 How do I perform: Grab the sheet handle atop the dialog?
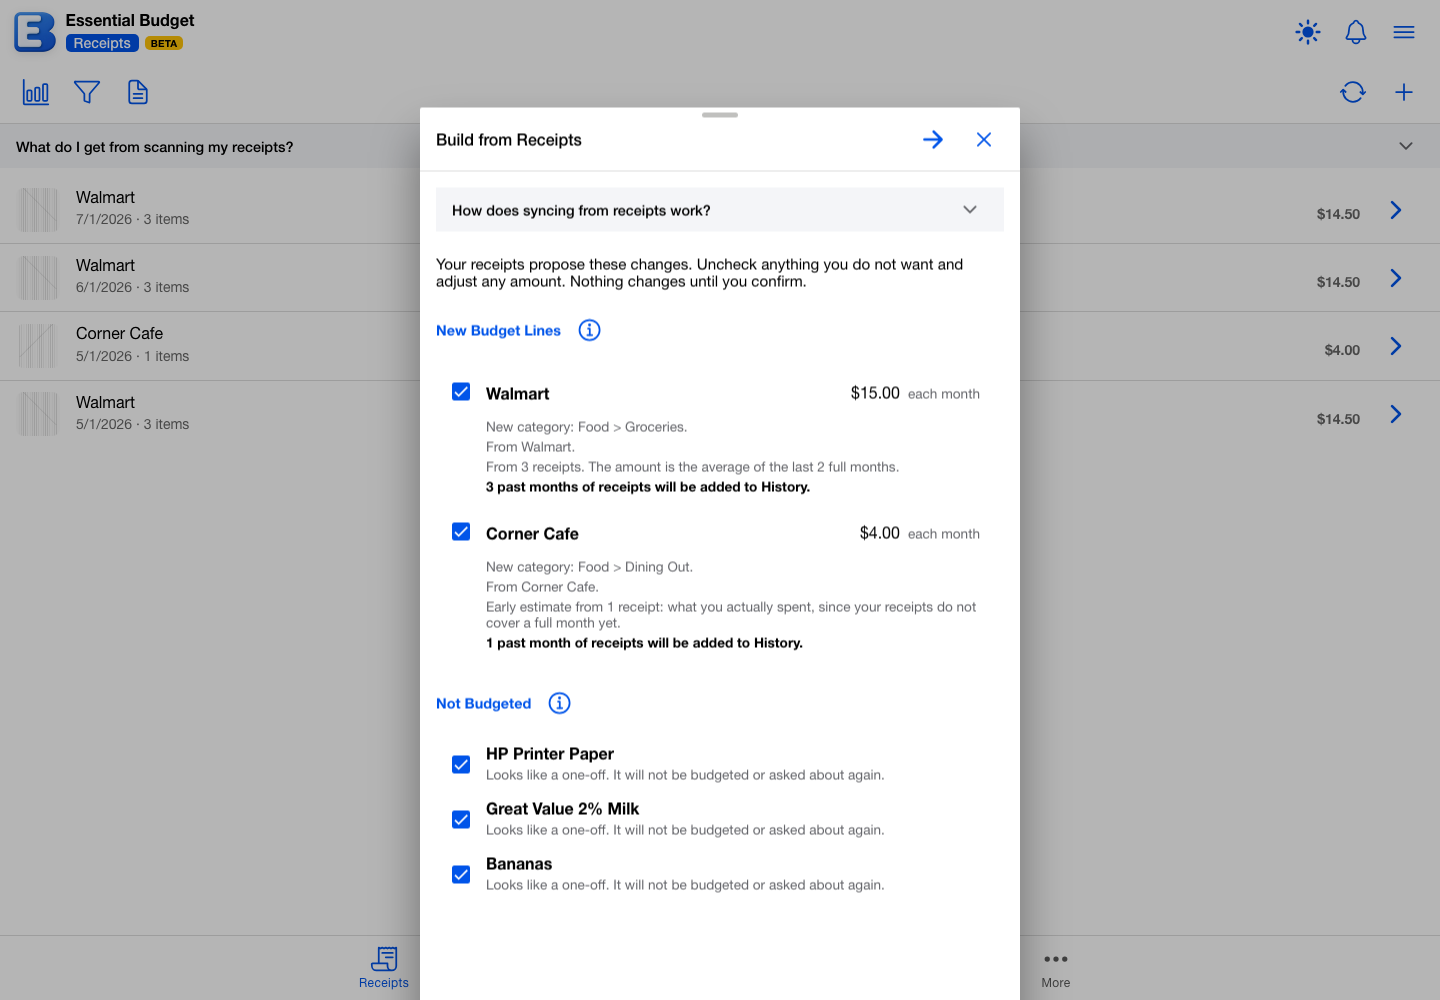[x=720, y=115]
